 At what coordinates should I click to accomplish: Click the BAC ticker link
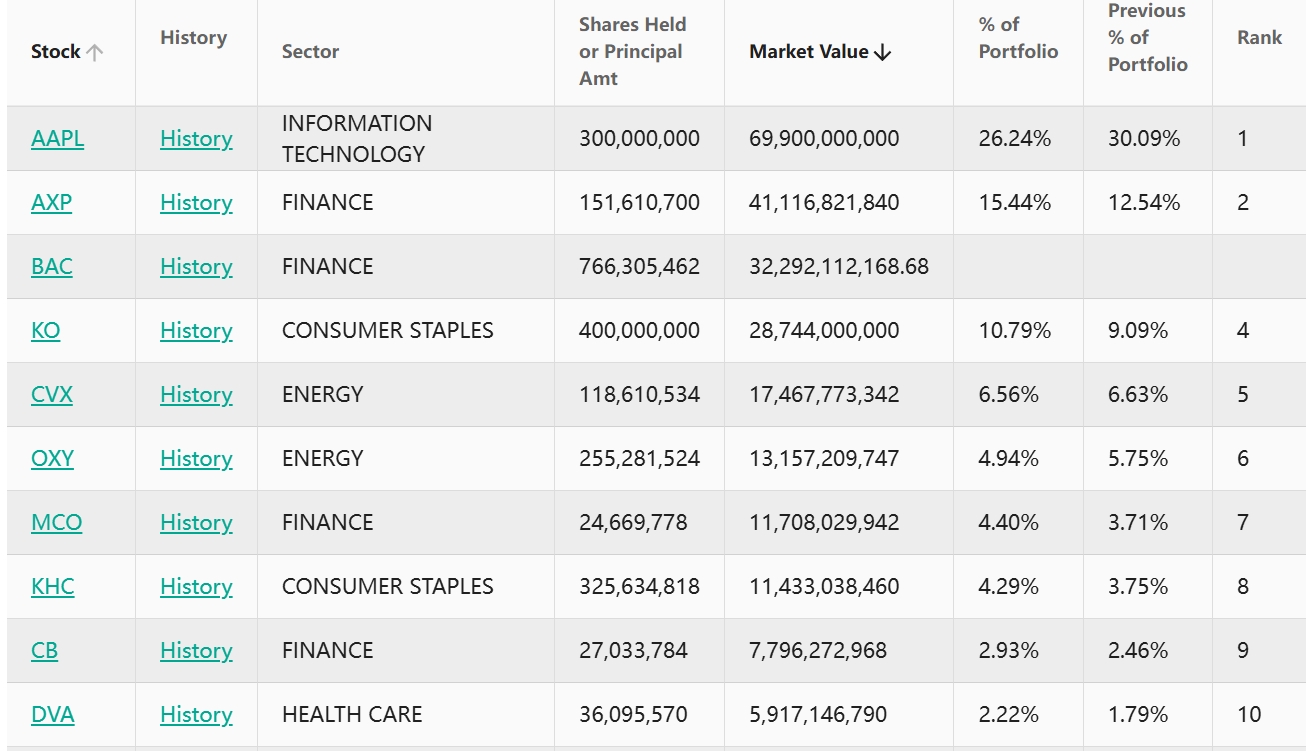52,267
